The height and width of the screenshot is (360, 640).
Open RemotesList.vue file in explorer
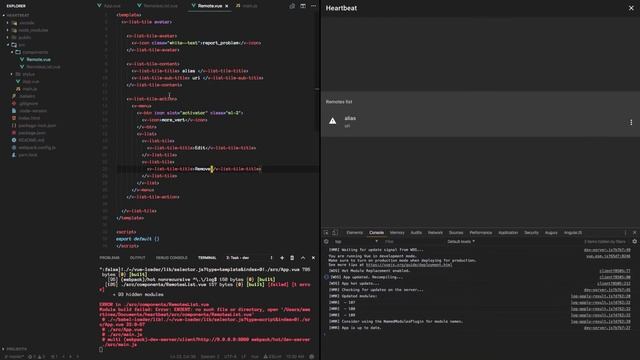tap(43, 67)
